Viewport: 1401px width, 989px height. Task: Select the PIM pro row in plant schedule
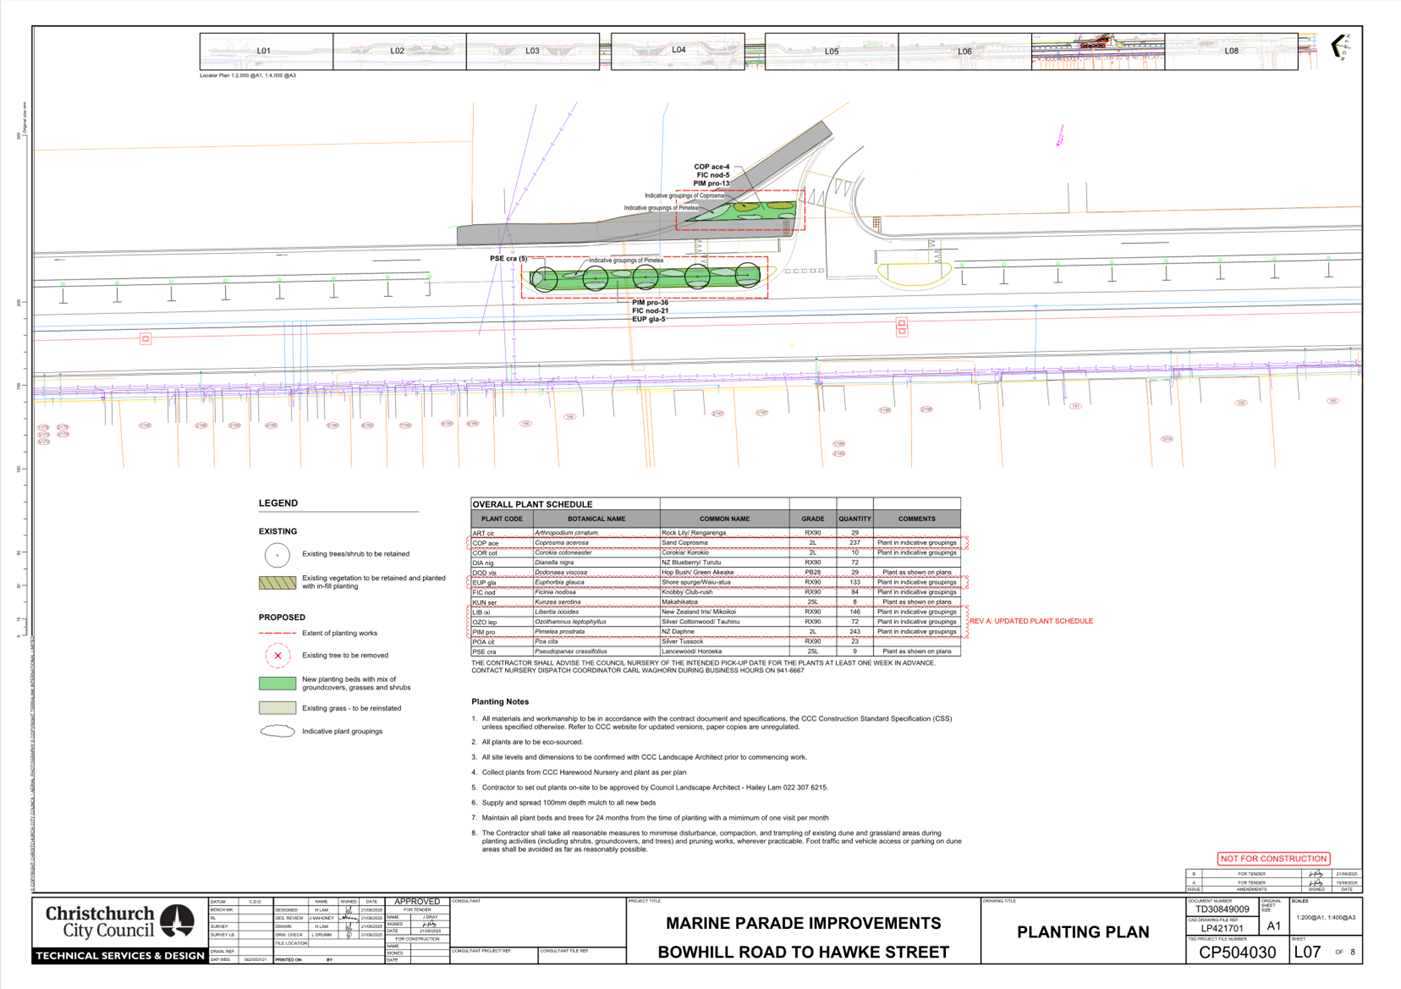(x=715, y=632)
